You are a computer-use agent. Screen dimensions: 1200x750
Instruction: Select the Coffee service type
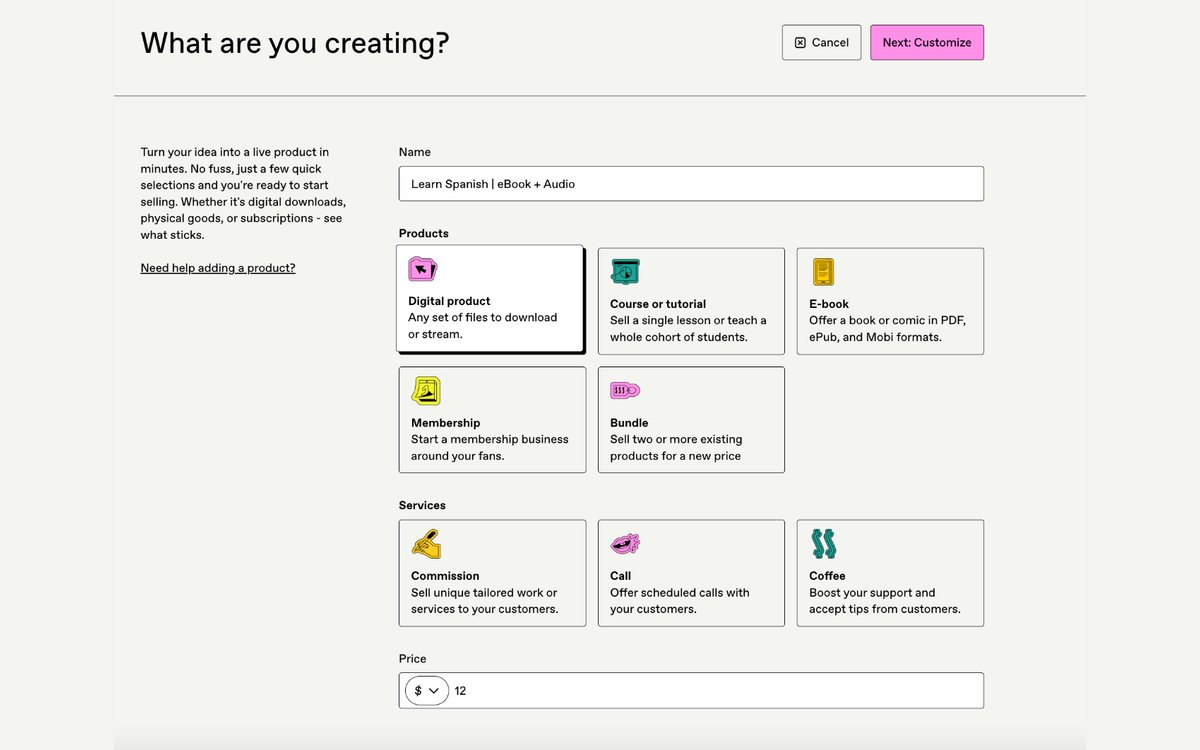point(890,573)
